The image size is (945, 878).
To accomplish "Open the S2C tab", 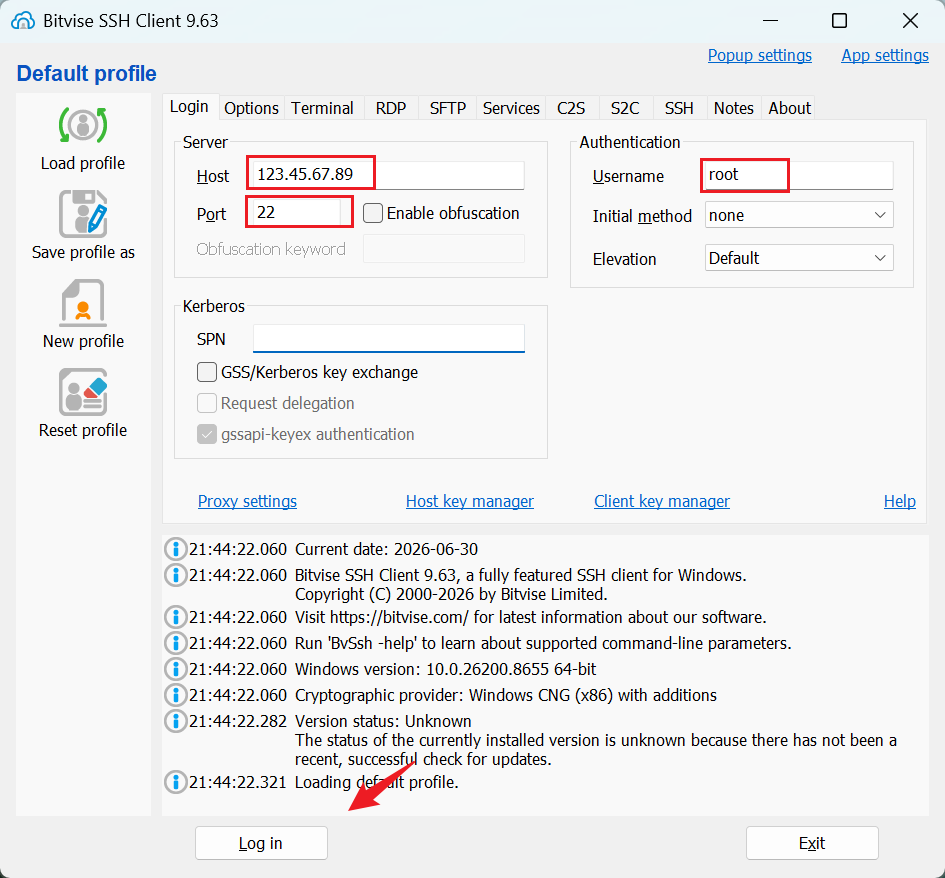I will (x=625, y=108).
